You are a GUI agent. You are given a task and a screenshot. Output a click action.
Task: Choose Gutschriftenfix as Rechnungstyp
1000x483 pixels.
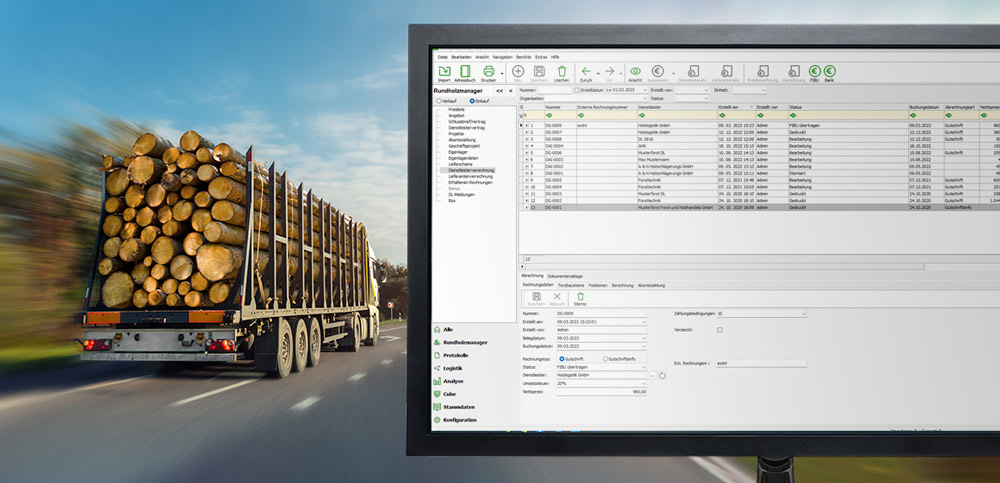pyautogui.click(x=605, y=358)
